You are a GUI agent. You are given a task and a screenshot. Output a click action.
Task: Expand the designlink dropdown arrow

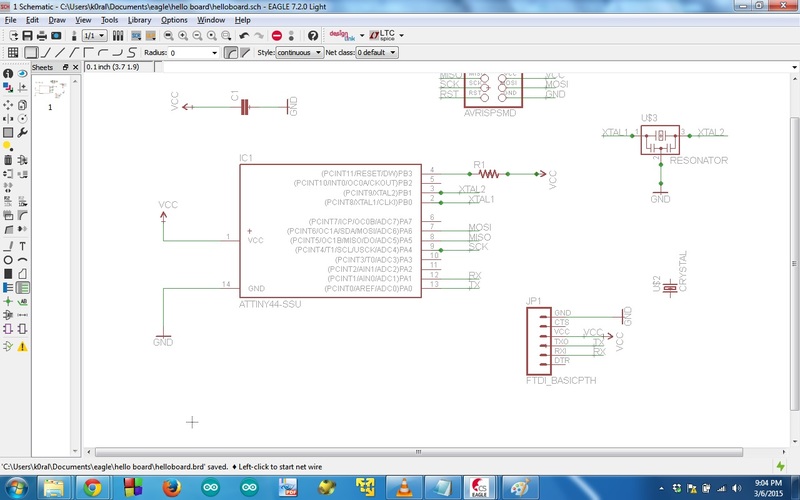click(362, 36)
